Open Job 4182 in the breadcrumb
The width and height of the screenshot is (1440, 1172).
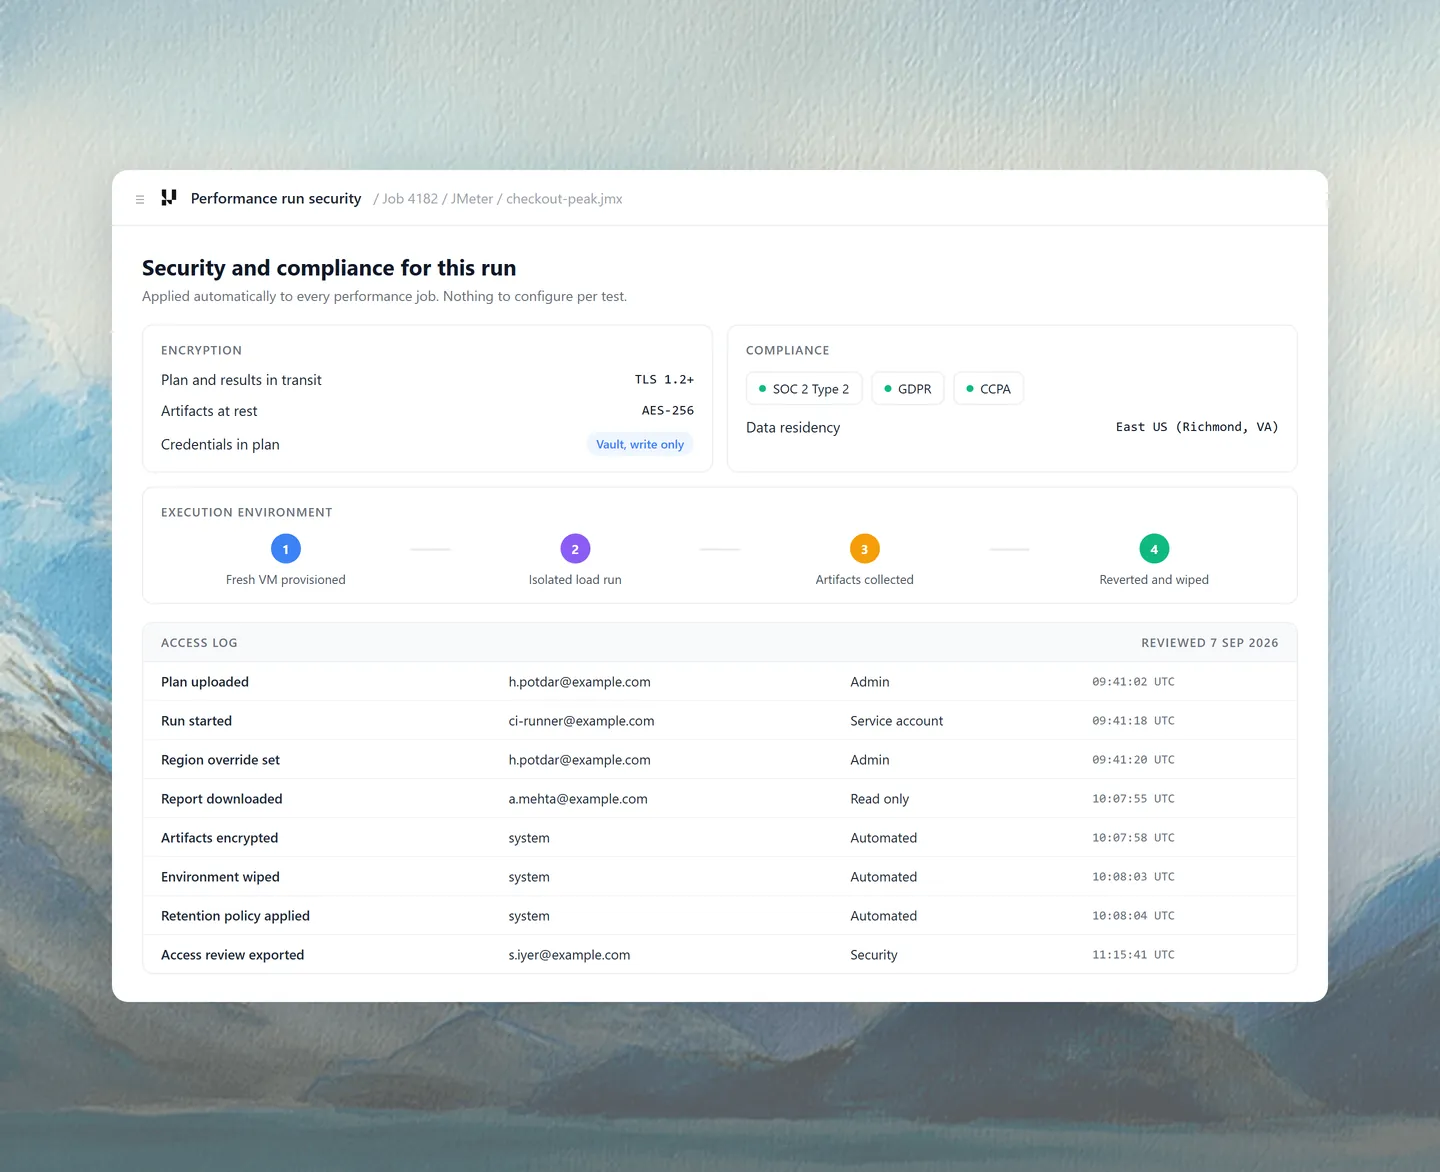(410, 199)
